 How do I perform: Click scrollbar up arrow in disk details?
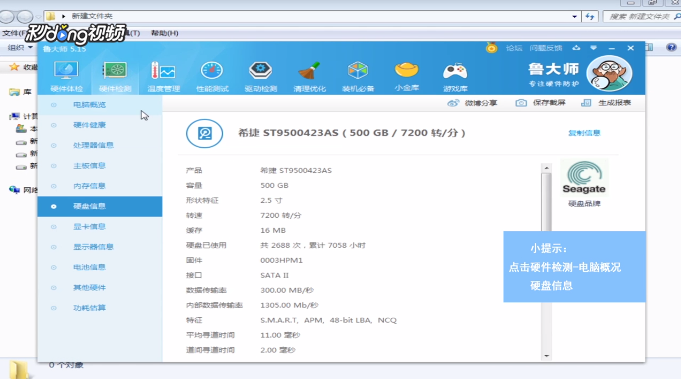(546, 168)
